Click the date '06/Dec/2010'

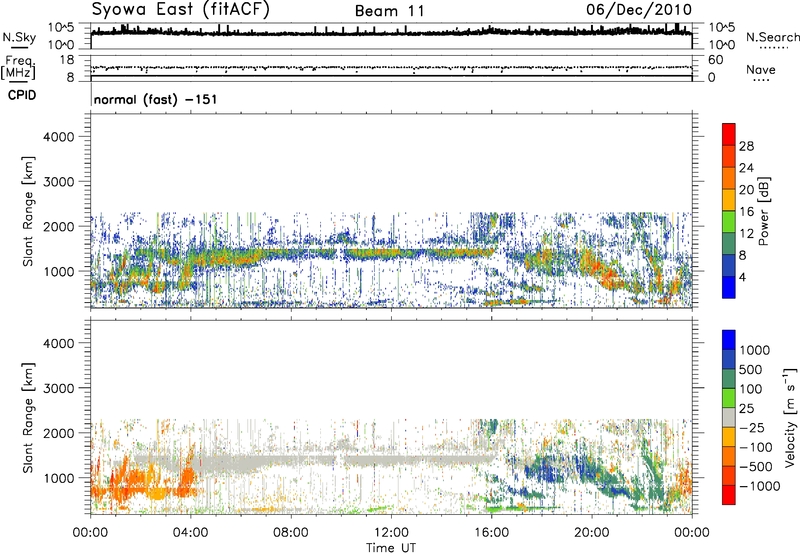point(639,10)
